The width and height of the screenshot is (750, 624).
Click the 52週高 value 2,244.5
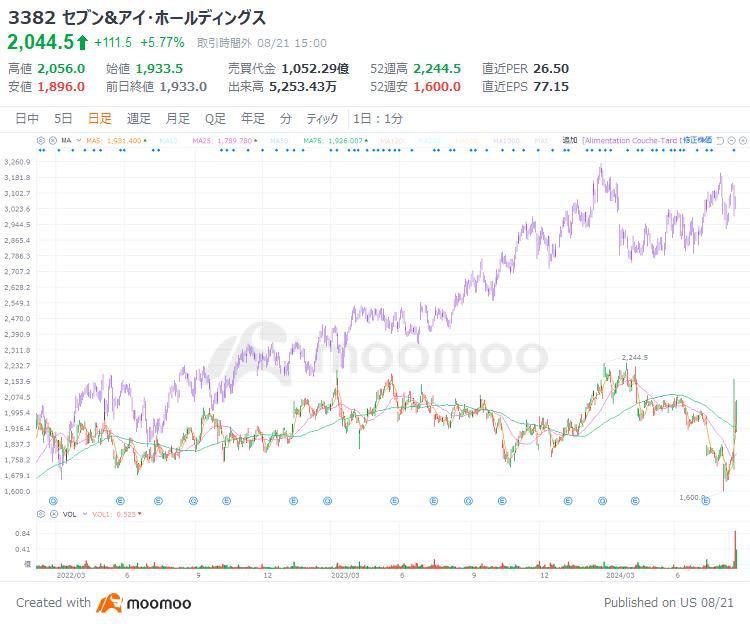[437, 68]
